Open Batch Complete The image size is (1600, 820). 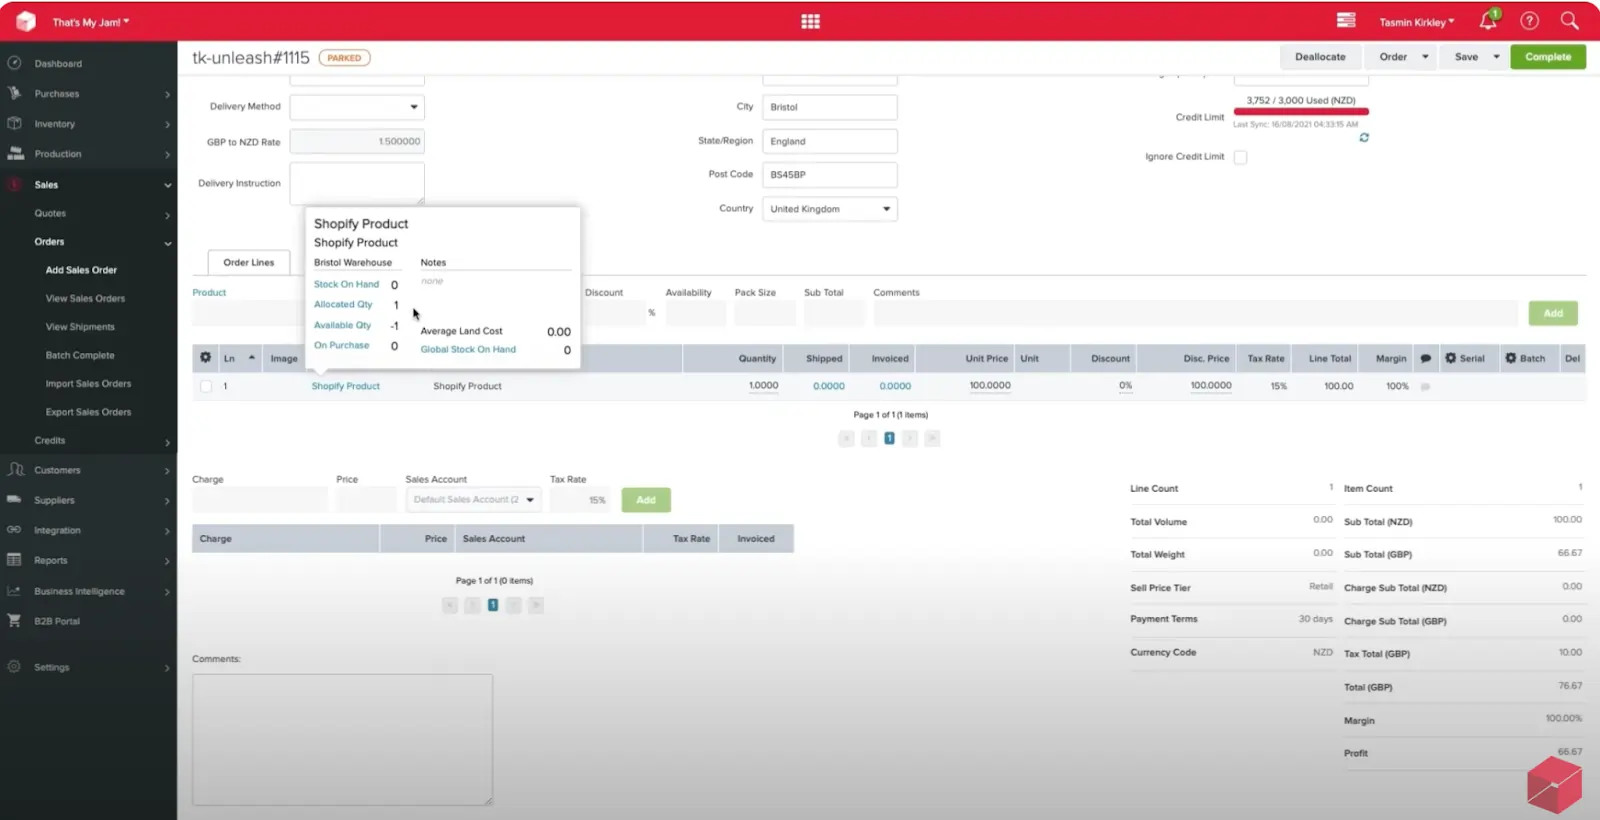click(80, 355)
